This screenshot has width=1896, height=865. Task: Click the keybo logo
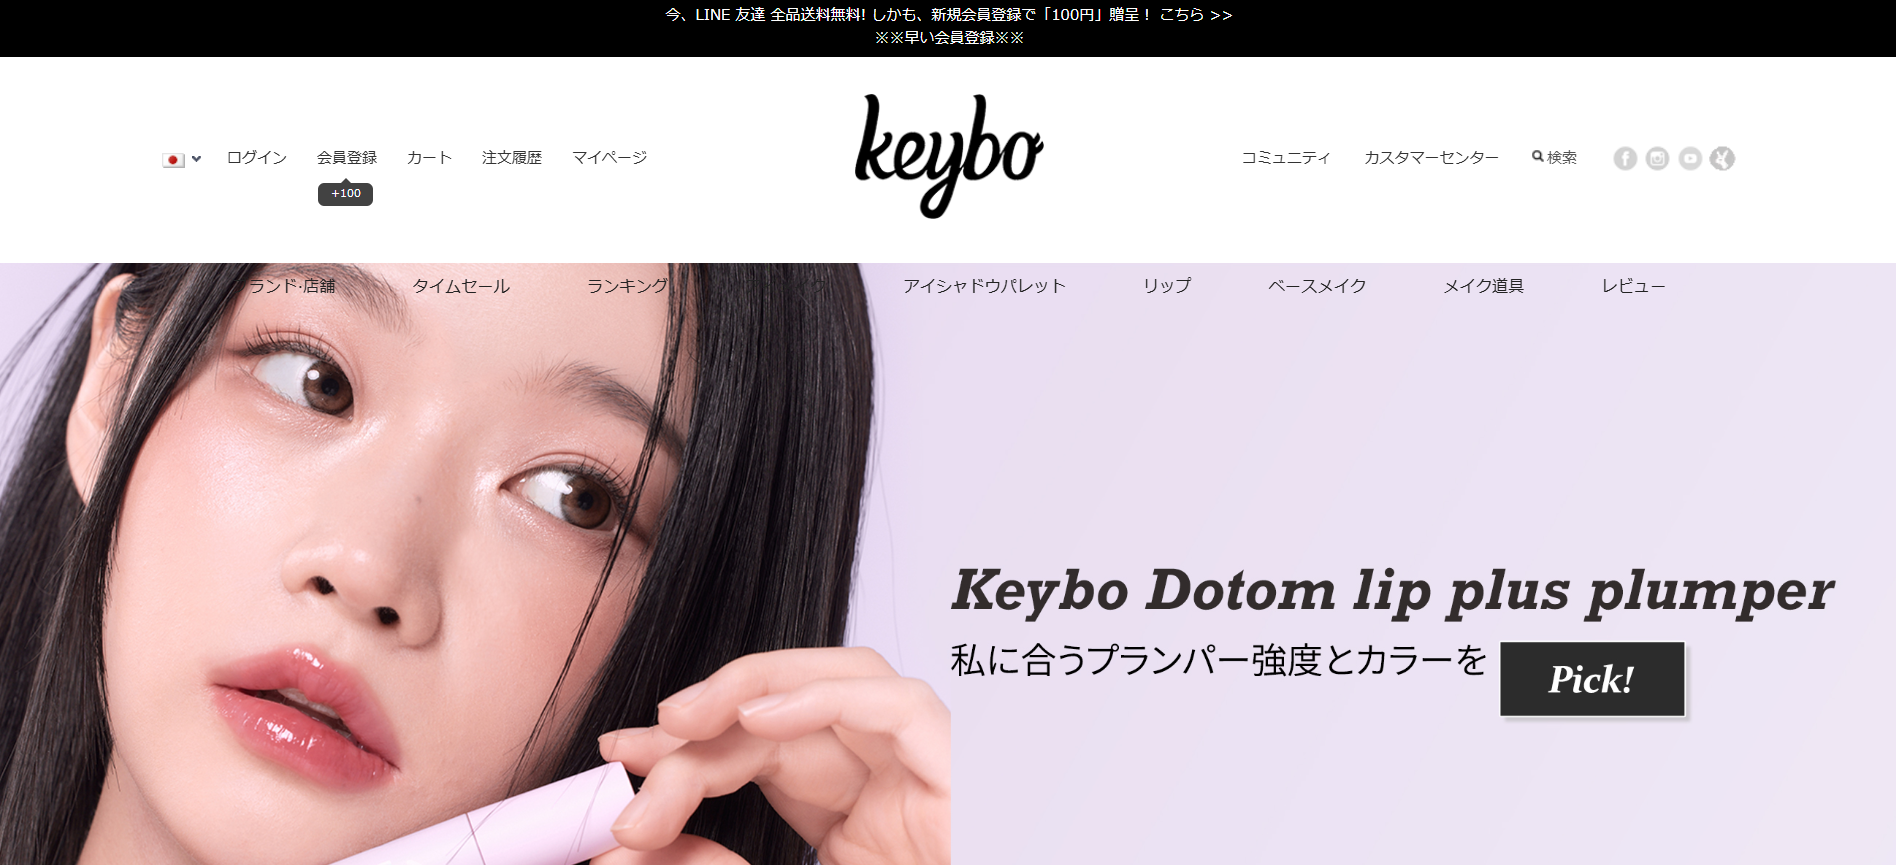948,156
